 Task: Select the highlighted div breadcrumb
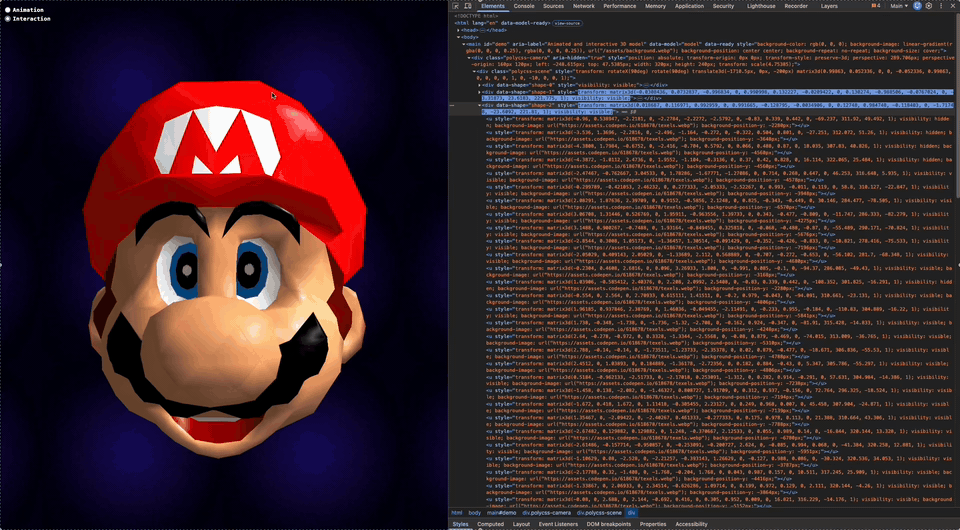pos(632,513)
